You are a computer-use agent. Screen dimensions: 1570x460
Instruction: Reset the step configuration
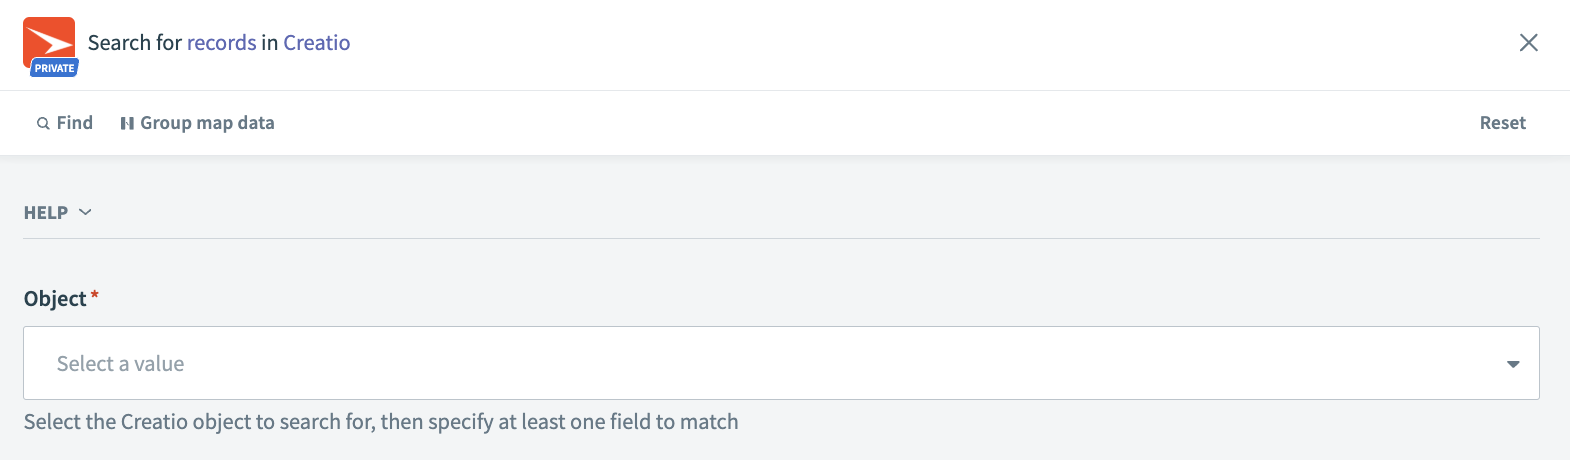[x=1502, y=123]
